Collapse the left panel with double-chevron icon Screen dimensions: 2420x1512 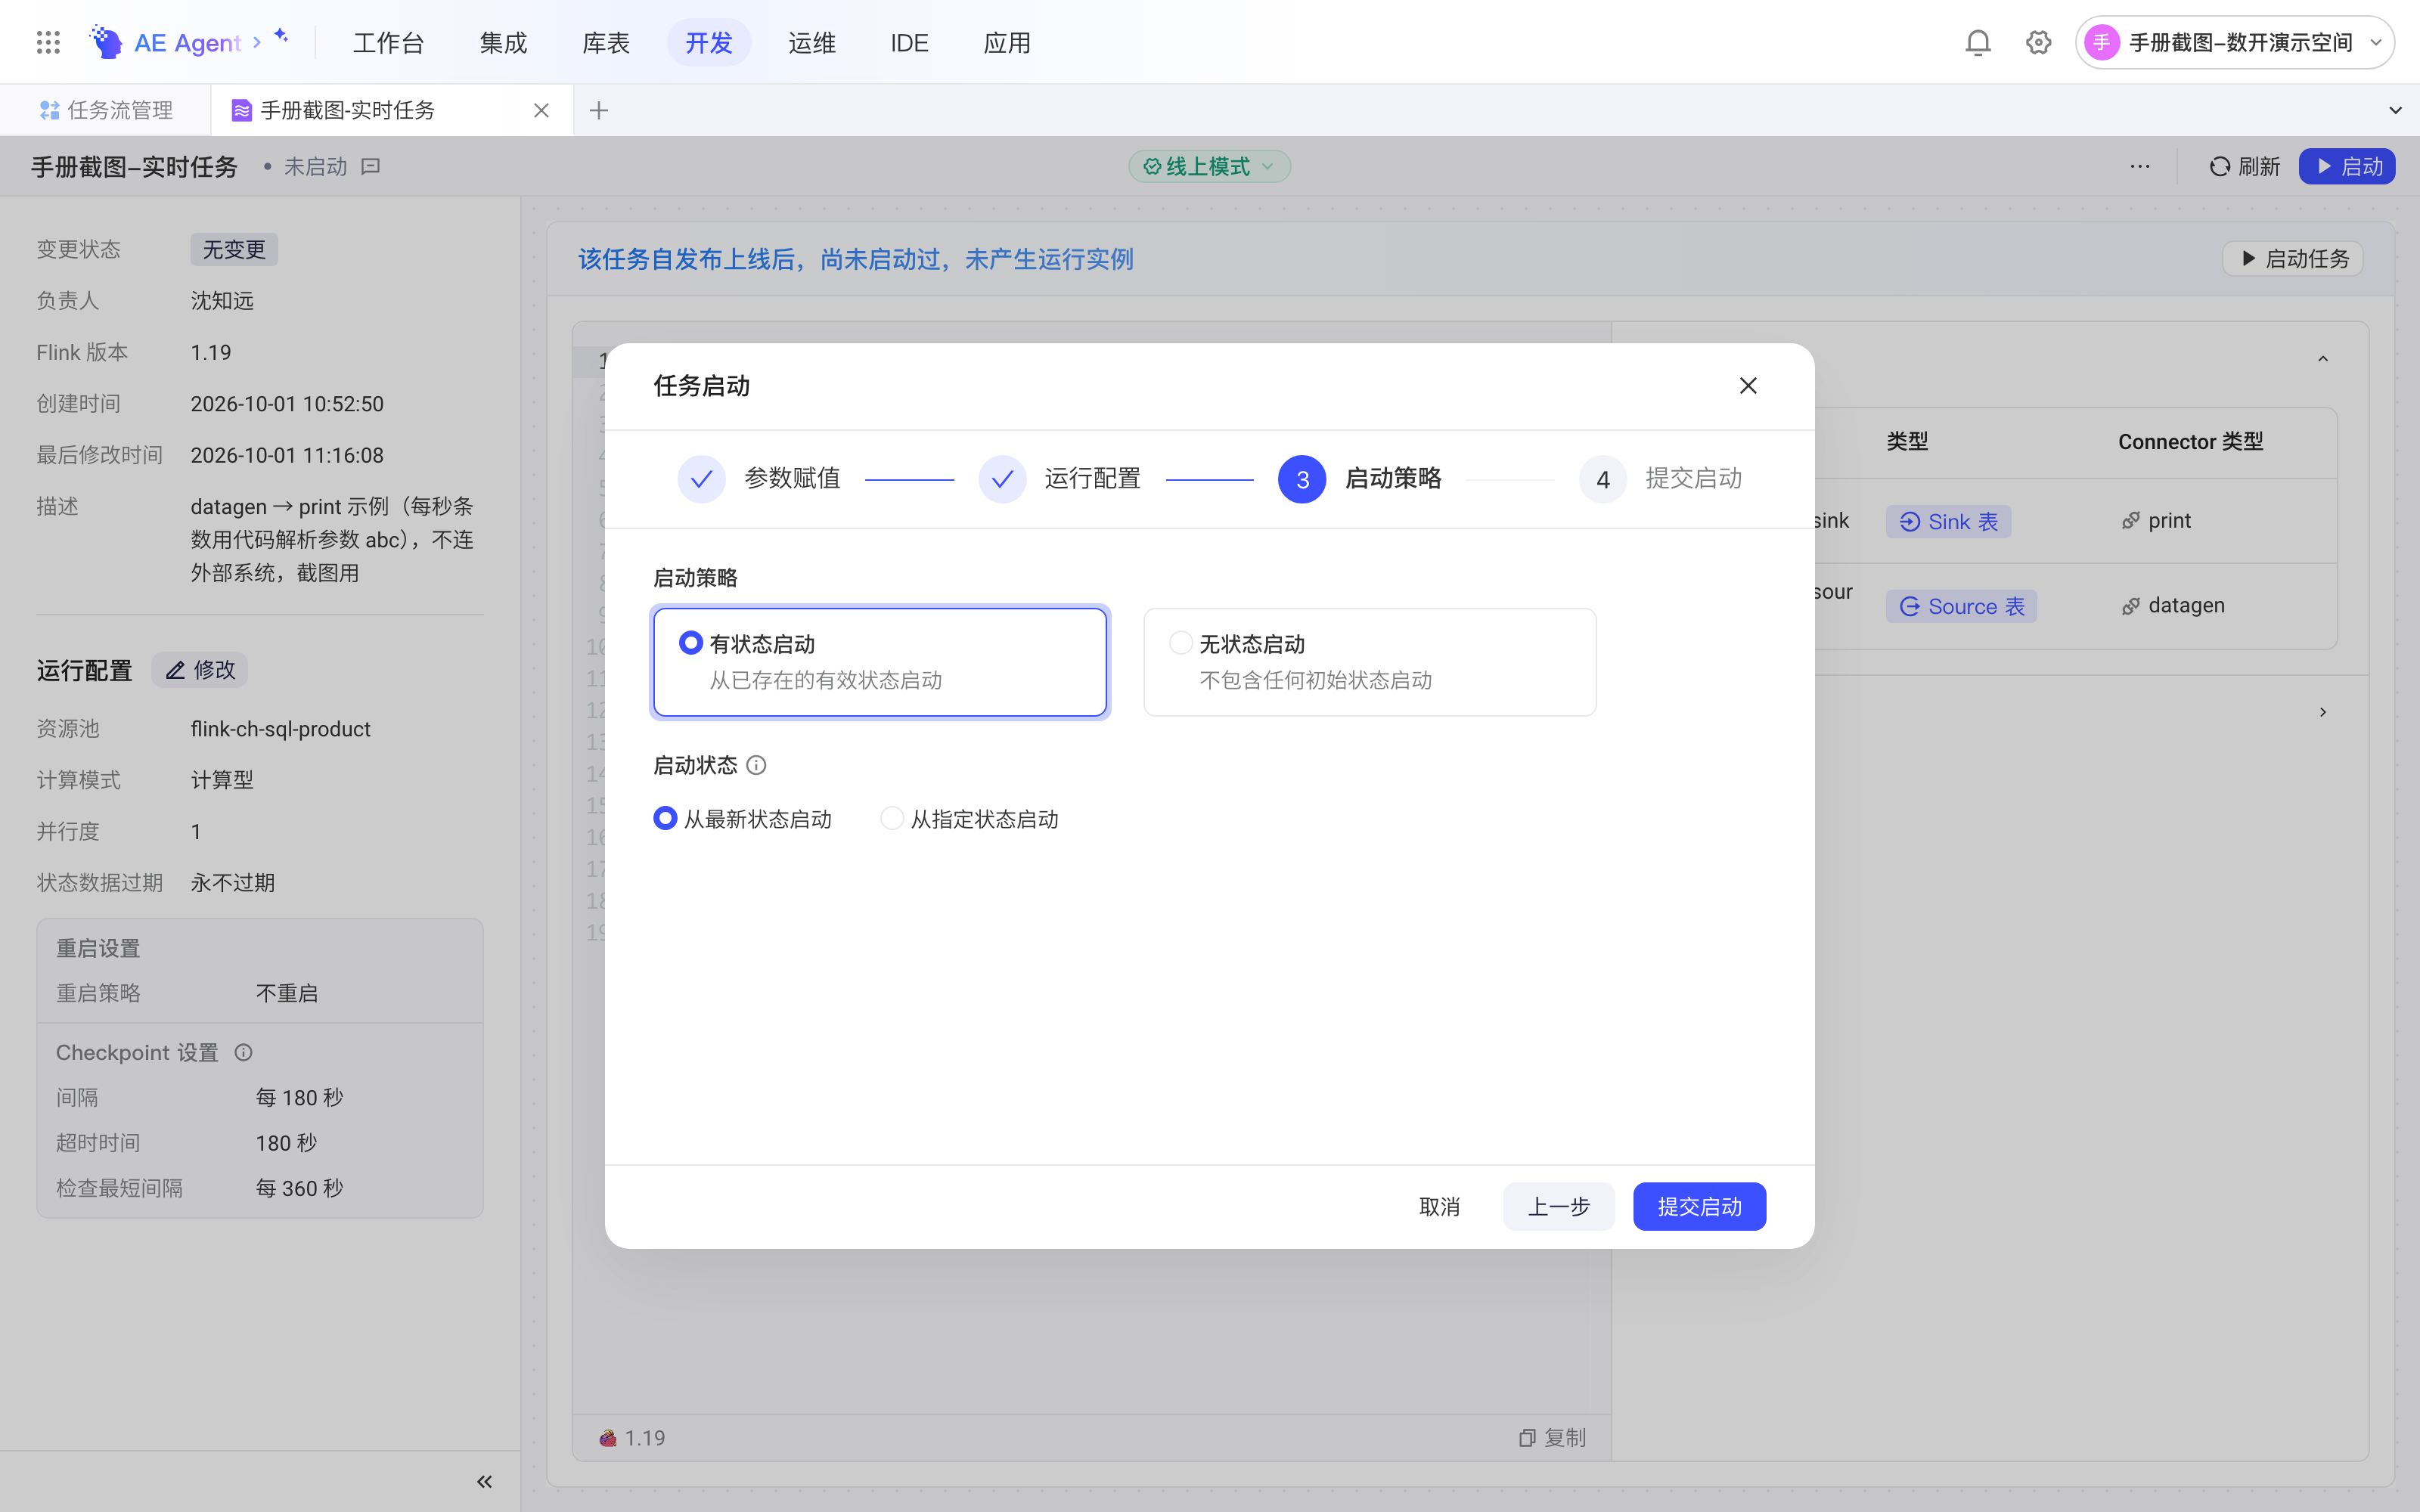pyautogui.click(x=484, y=1481)
